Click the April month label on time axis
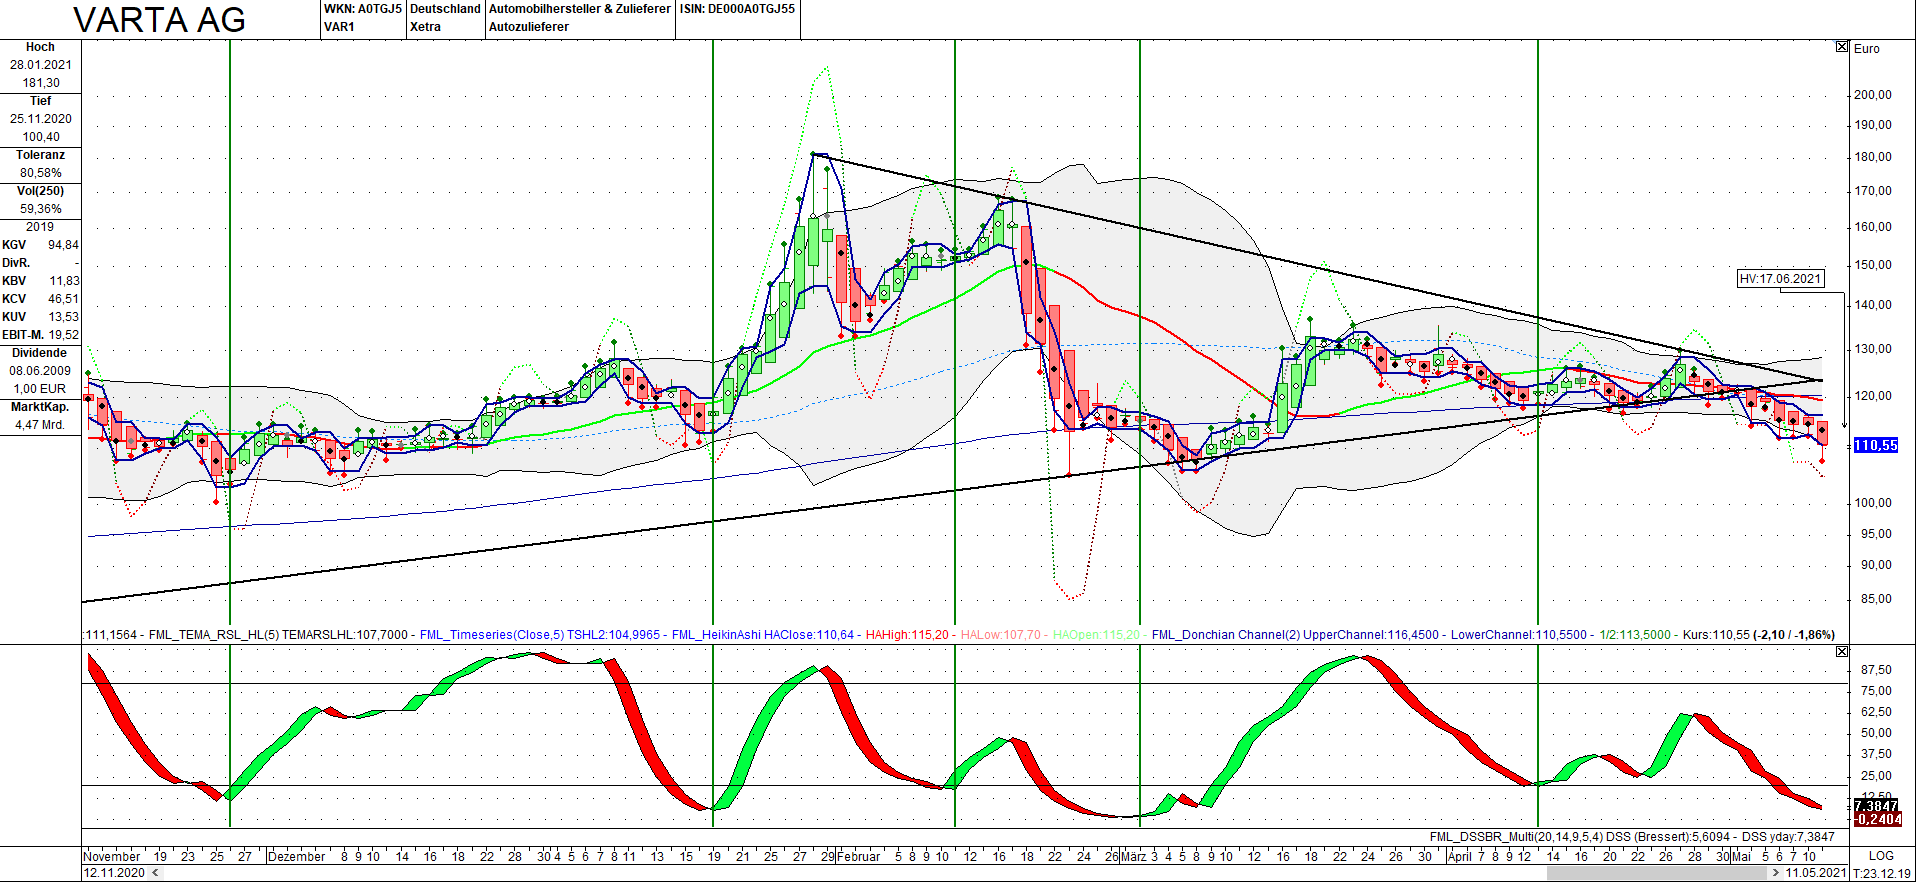 [x=1459, y=856]
